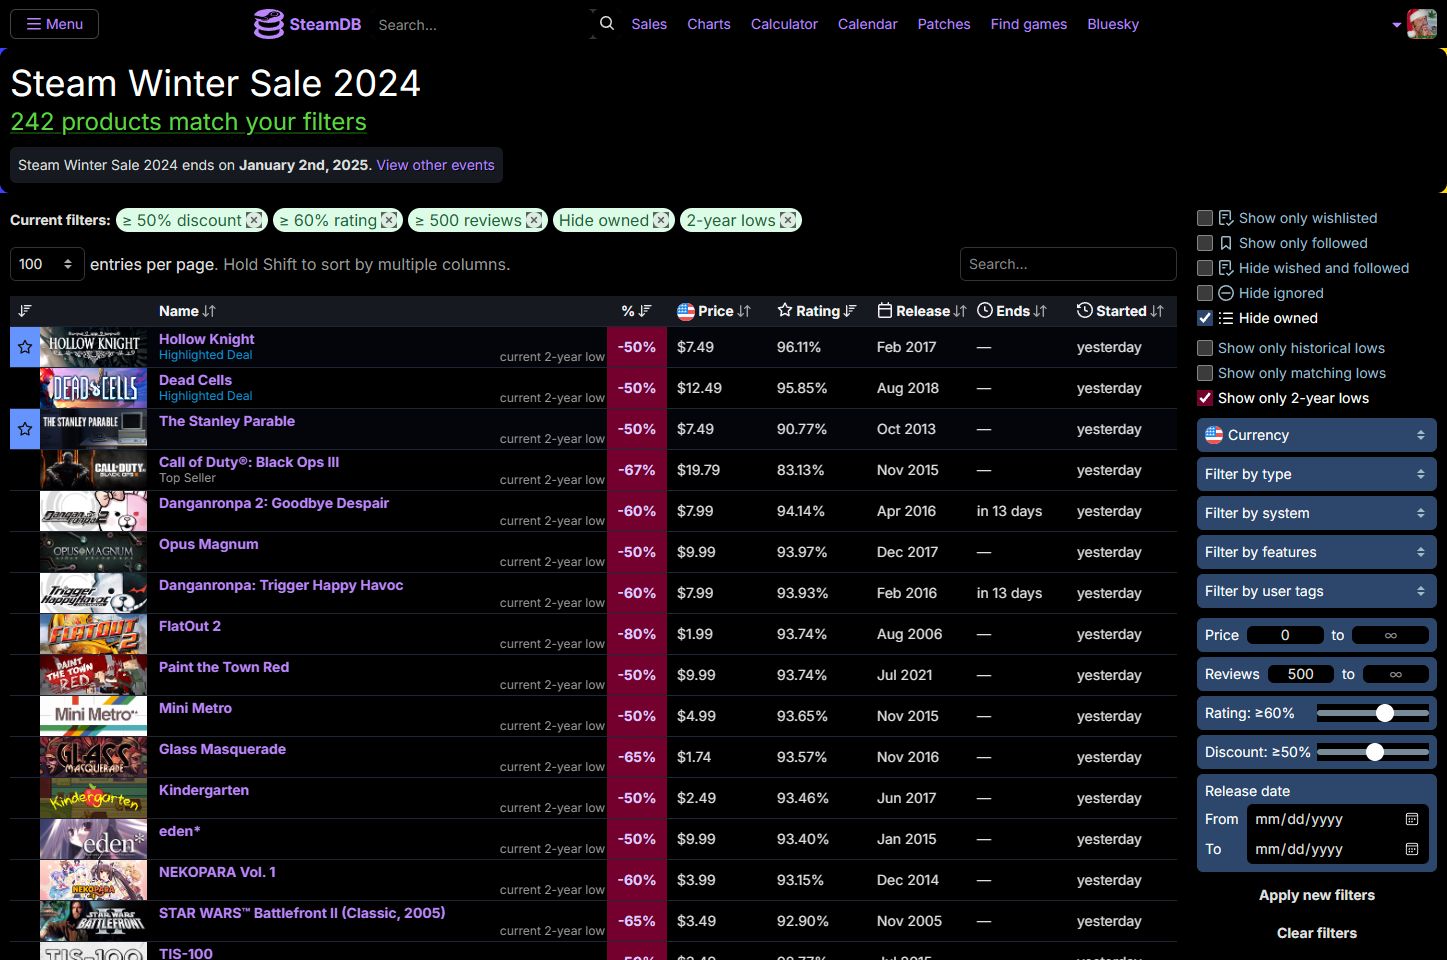
Task: Open Opus Magnum game link
Action: tap(208, 544)
